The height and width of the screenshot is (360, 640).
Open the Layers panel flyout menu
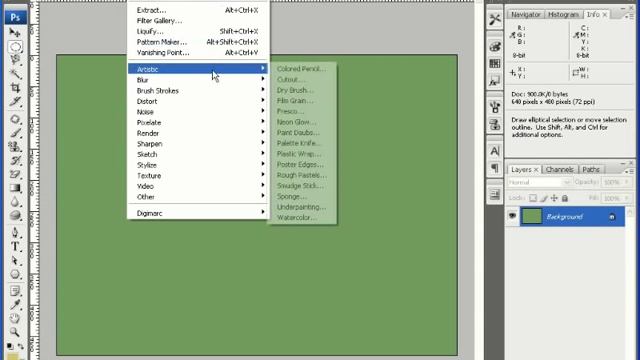[629, 171]
